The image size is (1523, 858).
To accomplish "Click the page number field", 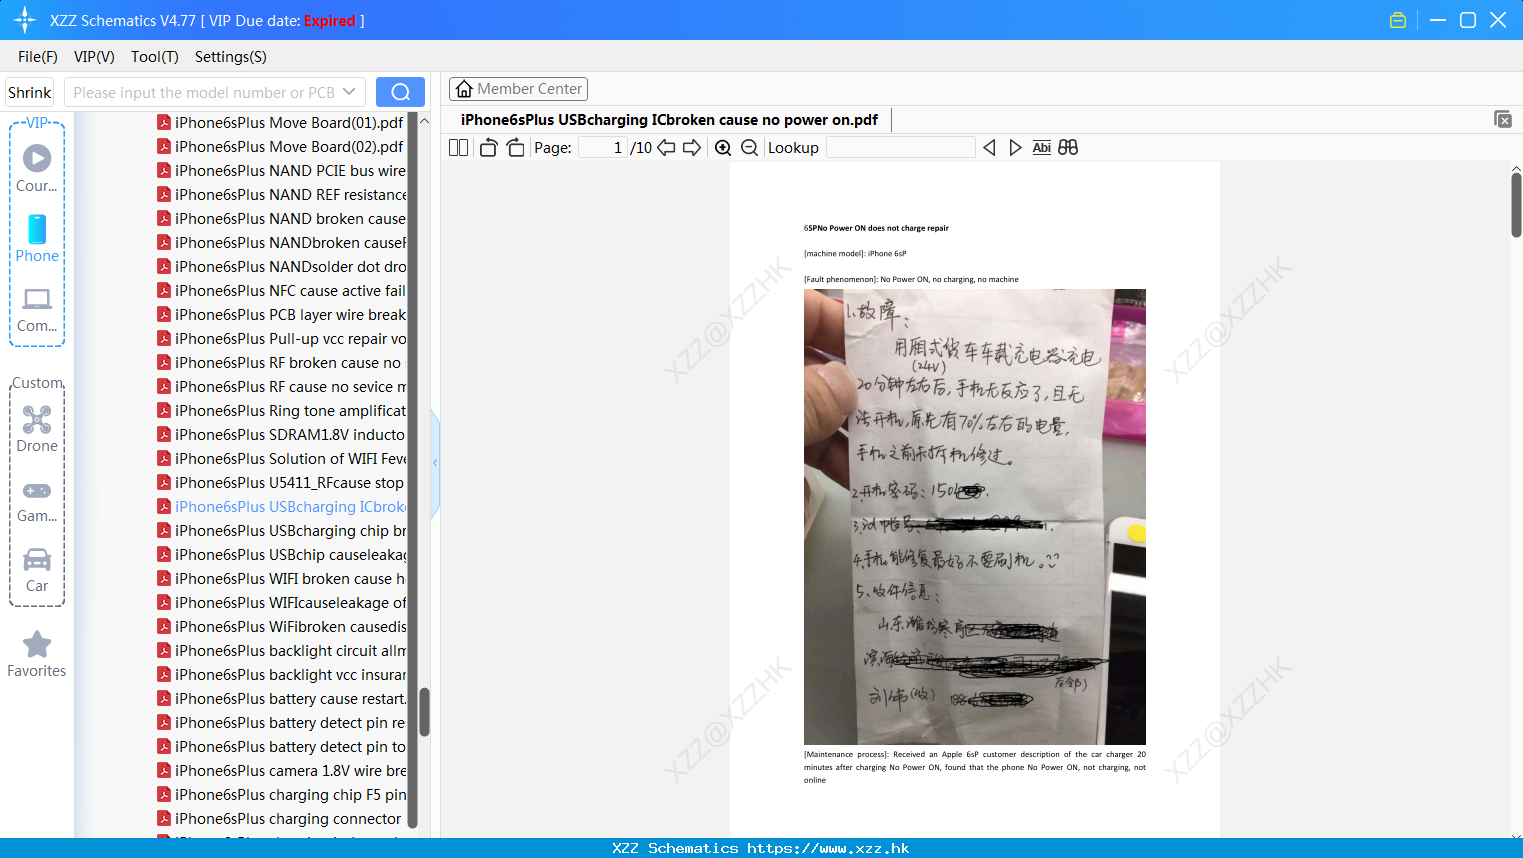I will pyautogui.click(x=603, y=148).
